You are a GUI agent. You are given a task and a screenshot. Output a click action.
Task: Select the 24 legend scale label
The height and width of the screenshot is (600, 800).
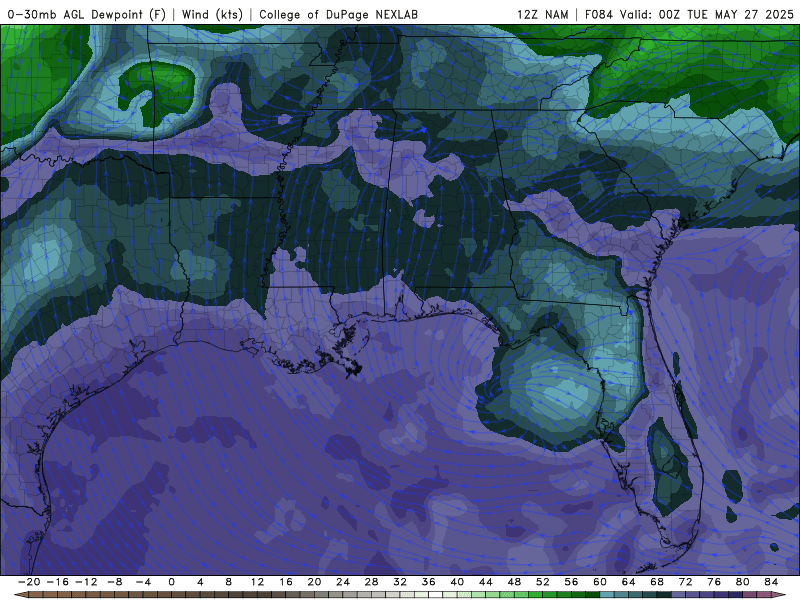[x=343, y=582]
